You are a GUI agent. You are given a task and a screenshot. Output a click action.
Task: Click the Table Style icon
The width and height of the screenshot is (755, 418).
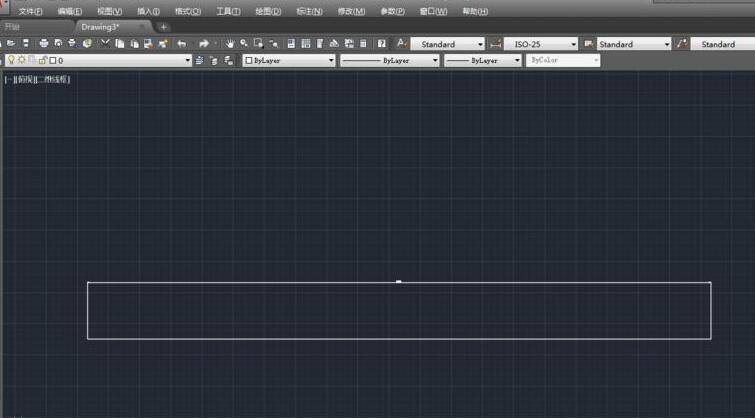588,44
